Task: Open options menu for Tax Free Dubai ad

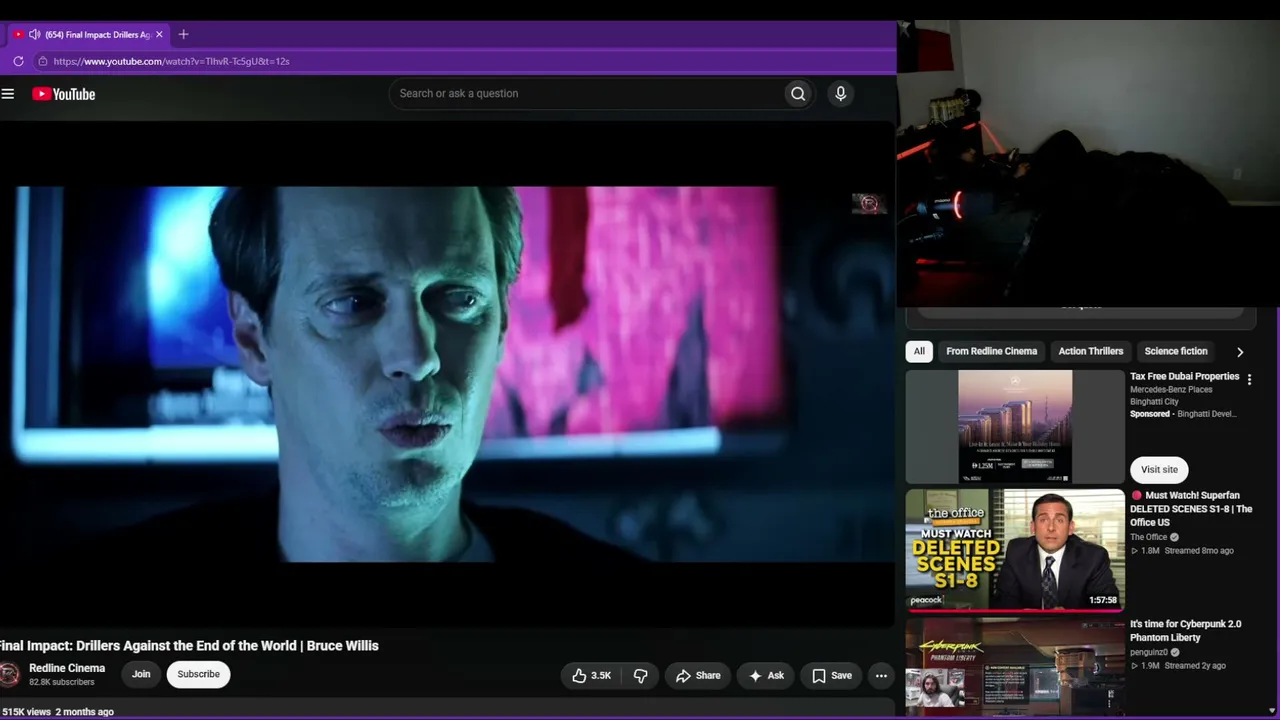Action: coord(1249,380)
